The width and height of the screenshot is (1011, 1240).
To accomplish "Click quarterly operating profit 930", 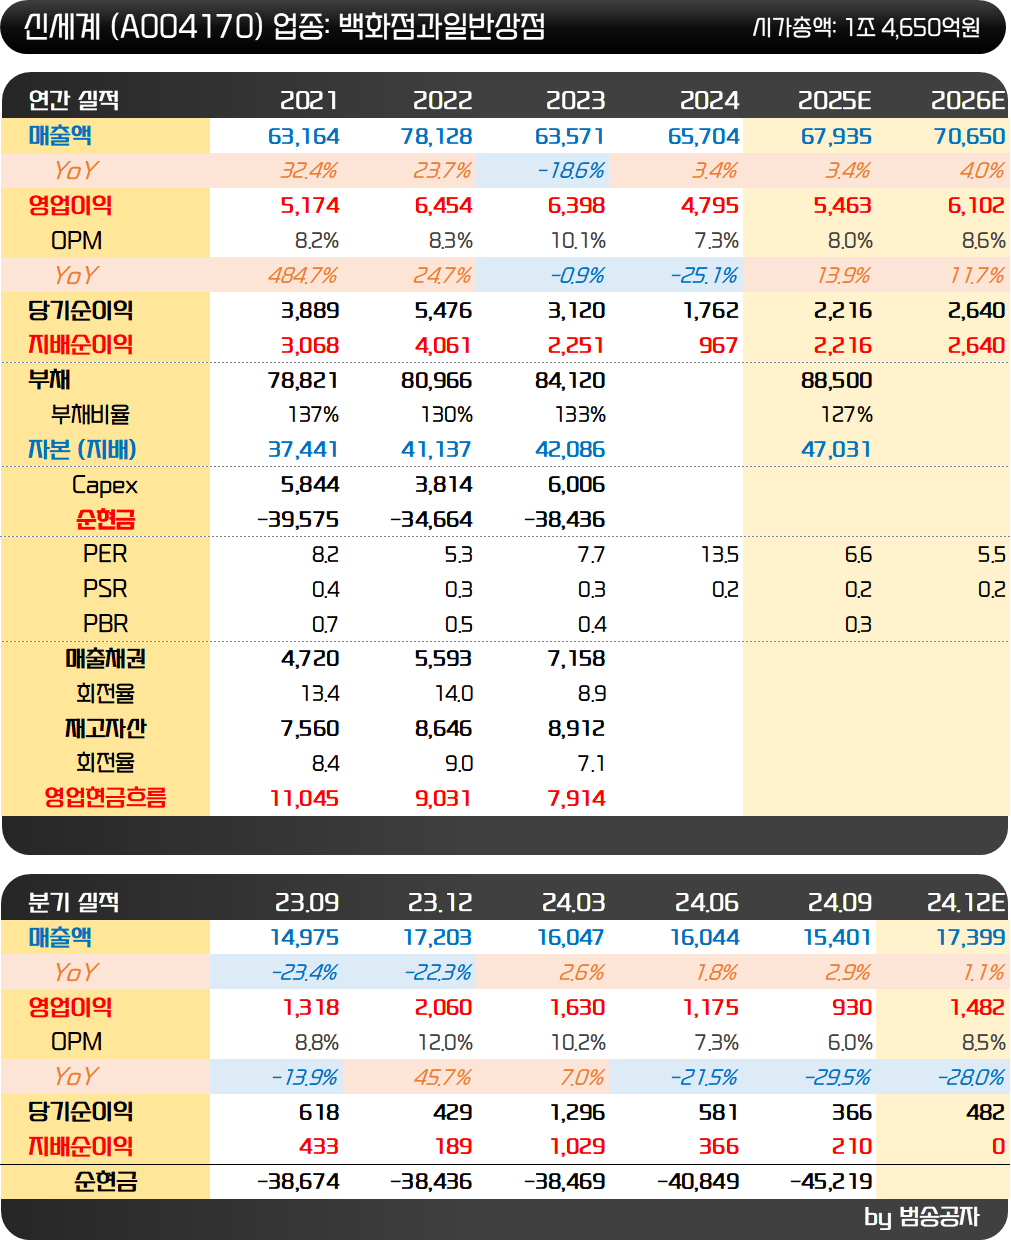I will (x=851, y=1008).
